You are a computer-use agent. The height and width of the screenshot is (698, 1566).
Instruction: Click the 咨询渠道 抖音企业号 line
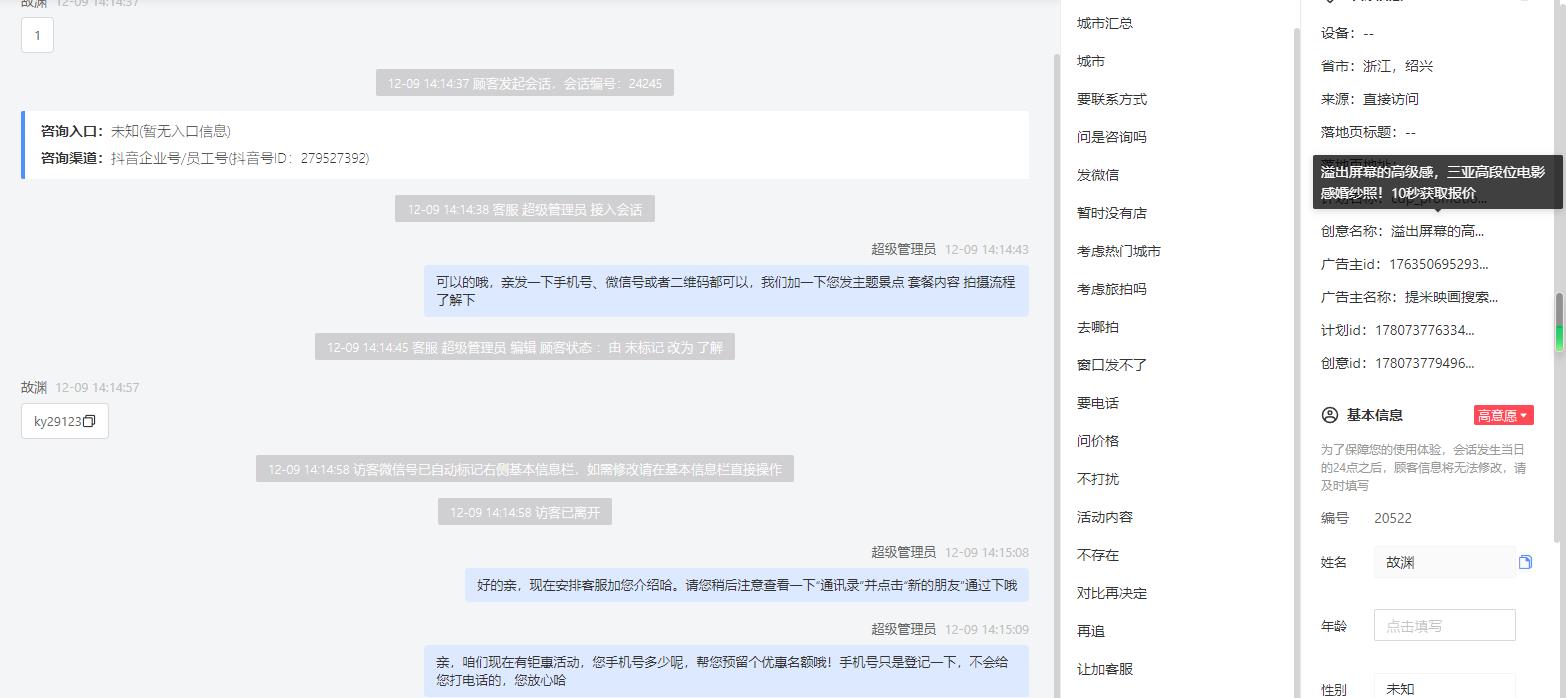205,158
